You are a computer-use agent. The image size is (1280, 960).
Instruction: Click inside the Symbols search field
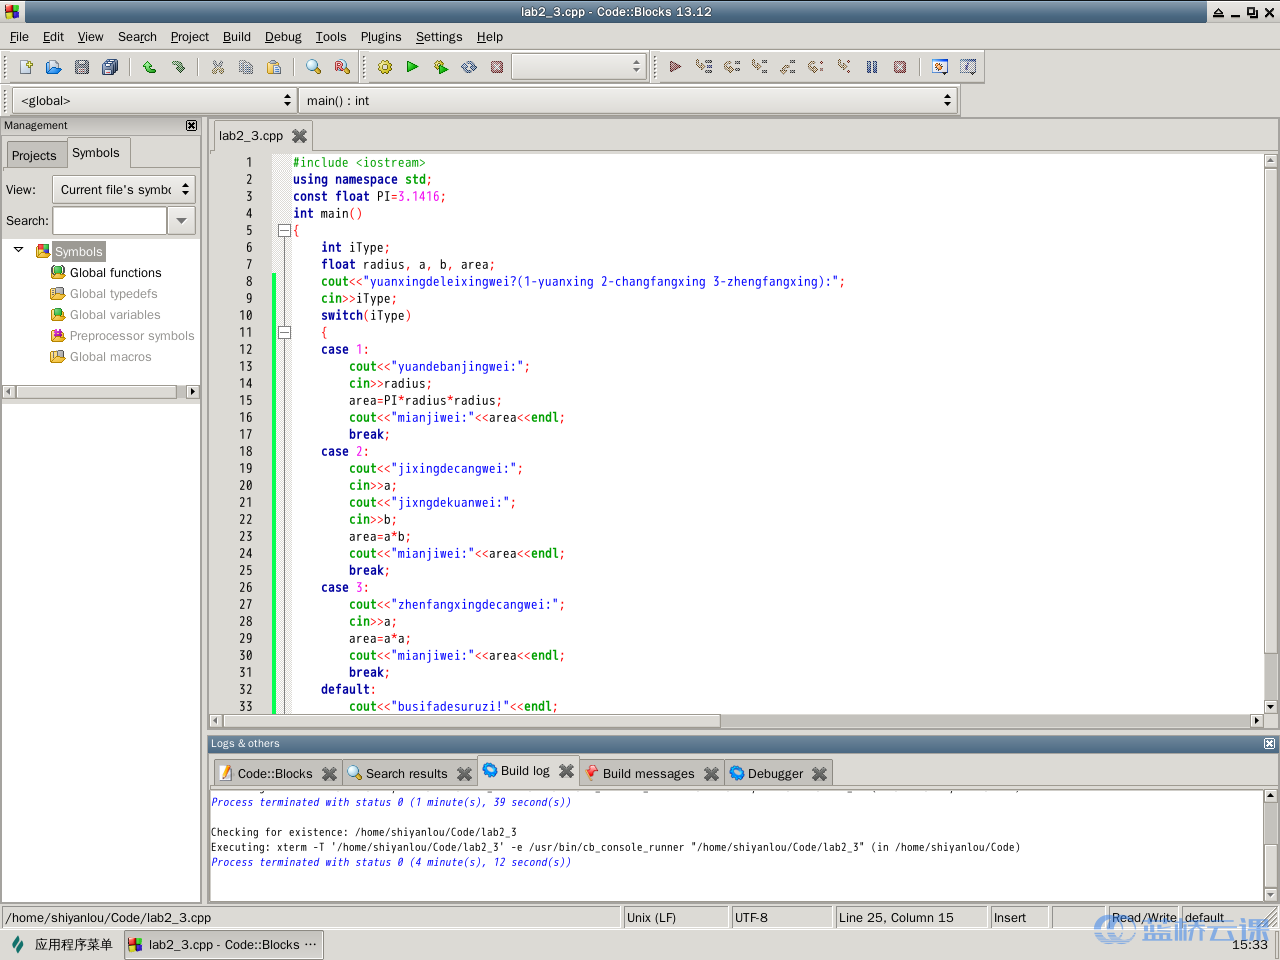pos(110,220)
